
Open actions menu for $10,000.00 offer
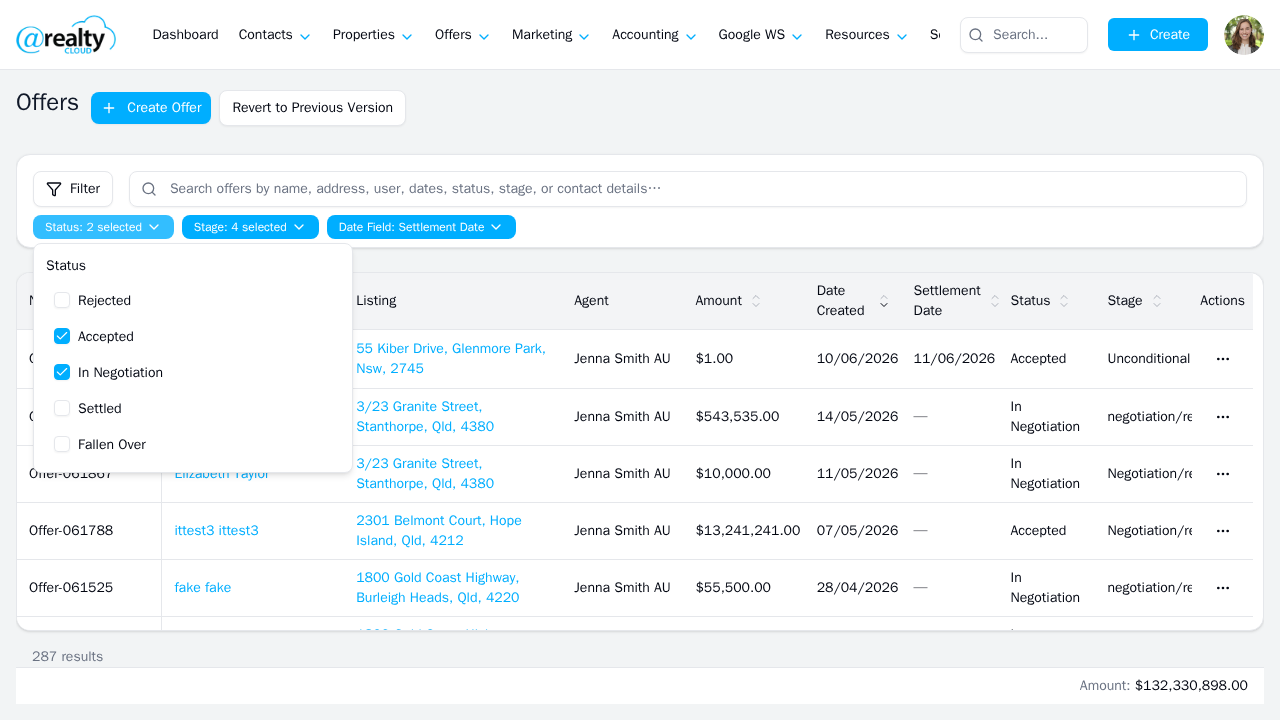point(1222,474)
